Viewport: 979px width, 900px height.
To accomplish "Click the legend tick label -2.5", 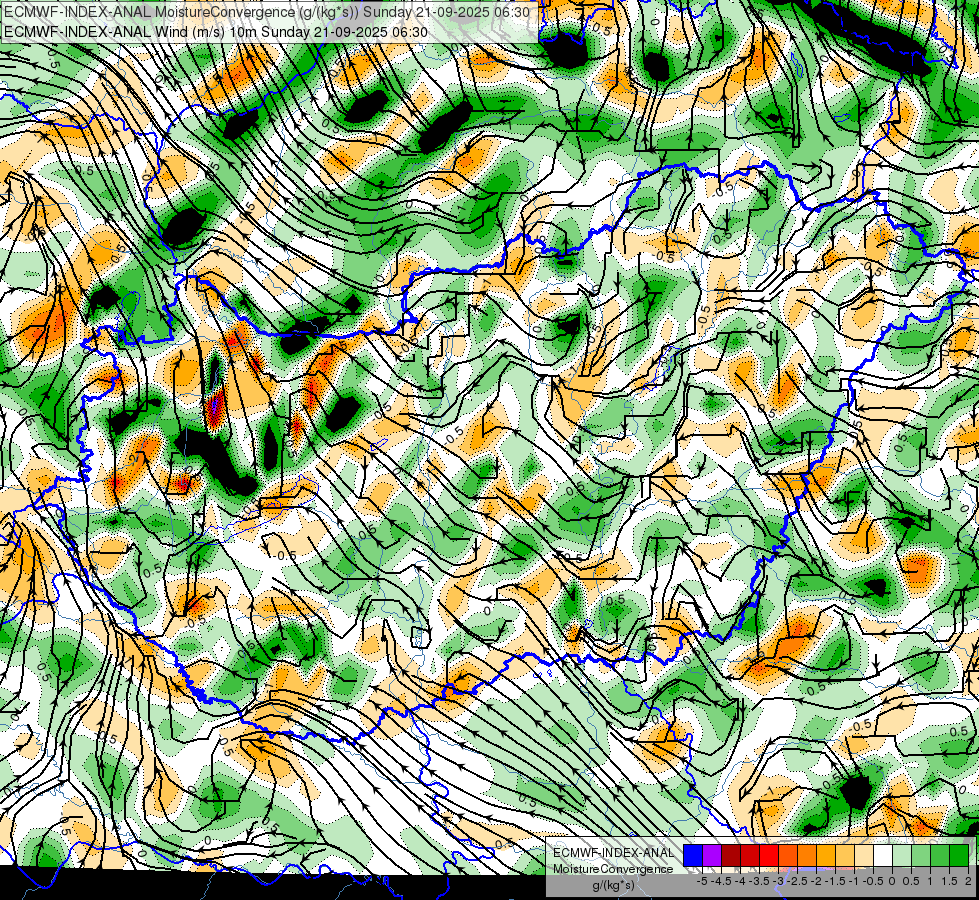I will [x=797, y=881].
